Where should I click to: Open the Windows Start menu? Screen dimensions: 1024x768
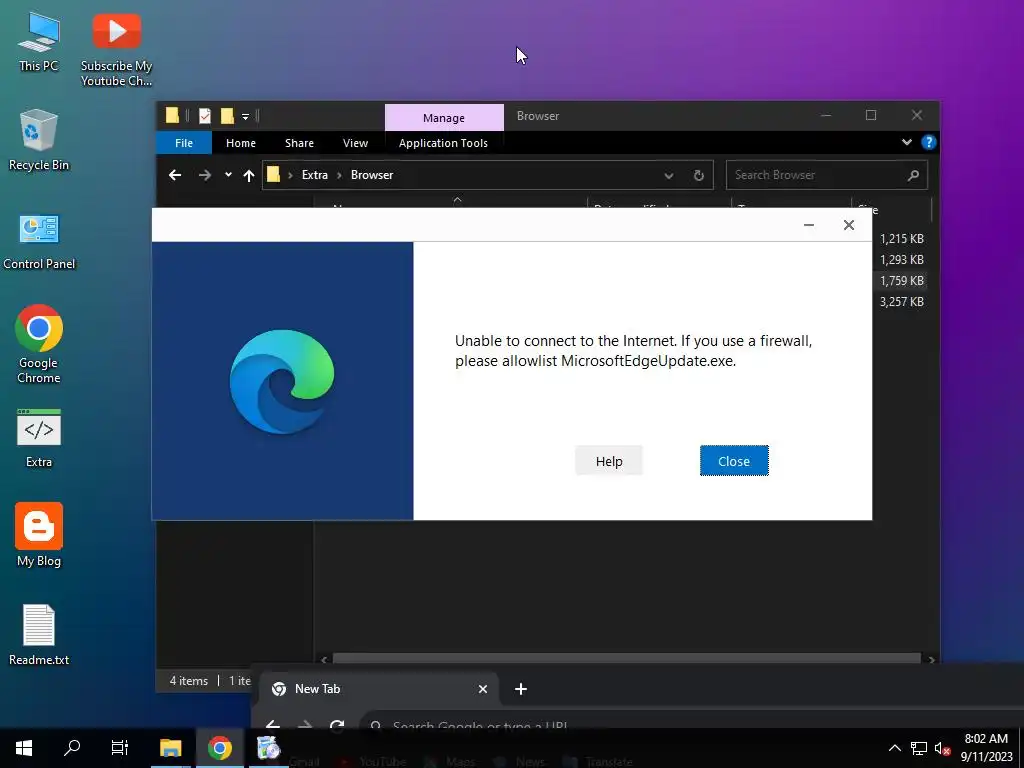(x=24, y=748)
